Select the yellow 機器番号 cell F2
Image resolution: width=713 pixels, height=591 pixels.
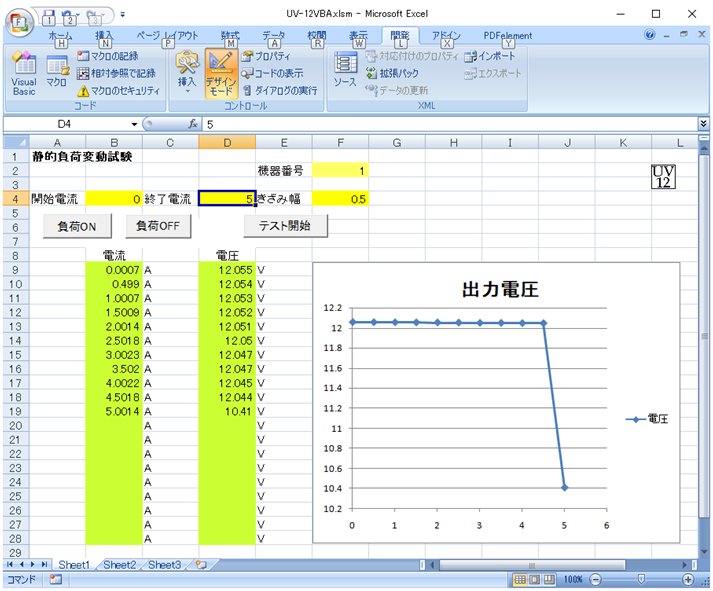[x=340, y=171]
